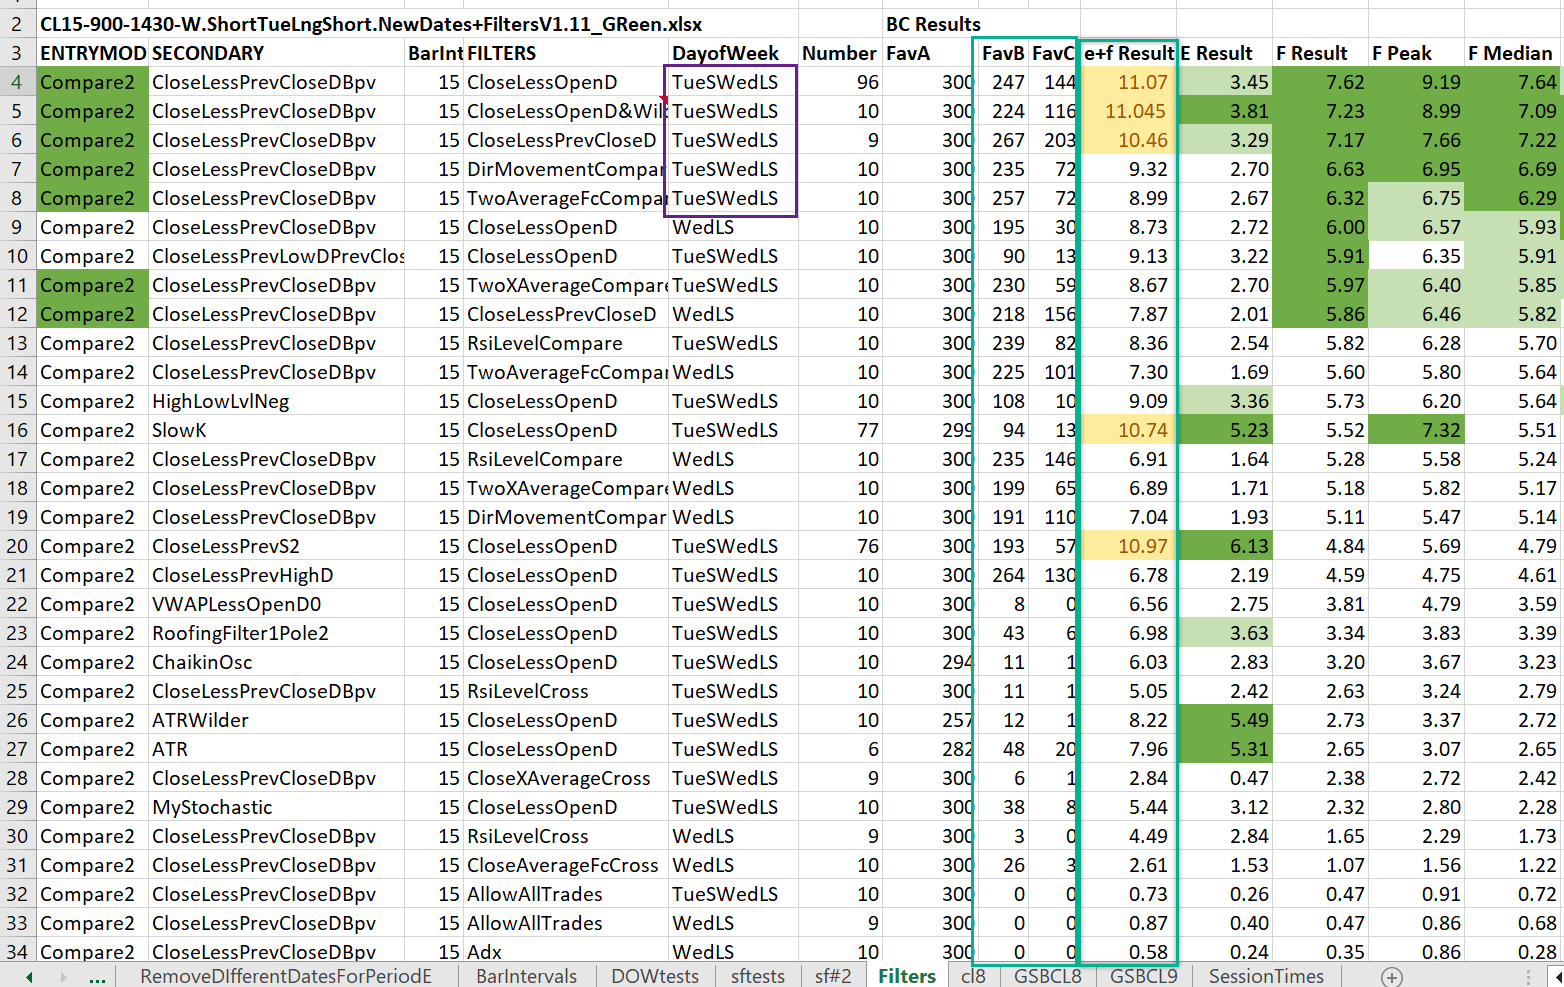
Task: Click the add new sheet plus icon
Action: 1391,977
